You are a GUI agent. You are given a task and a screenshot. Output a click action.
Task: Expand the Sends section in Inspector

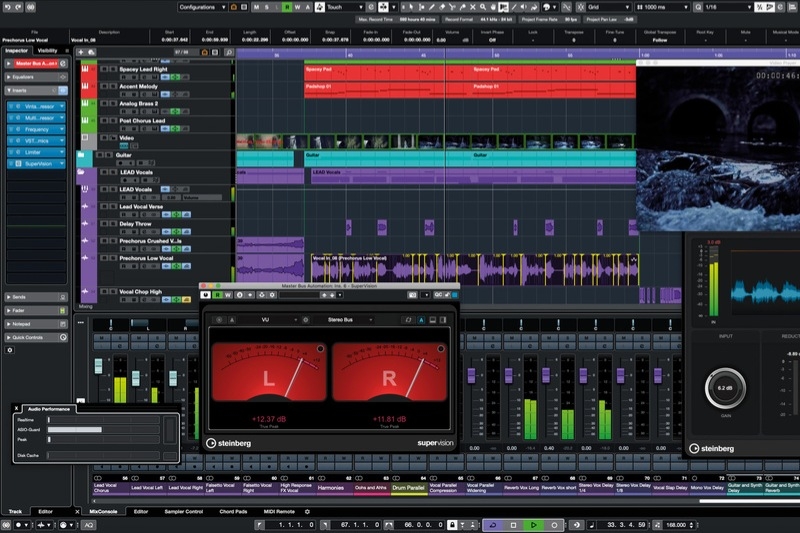click(36, 297)
